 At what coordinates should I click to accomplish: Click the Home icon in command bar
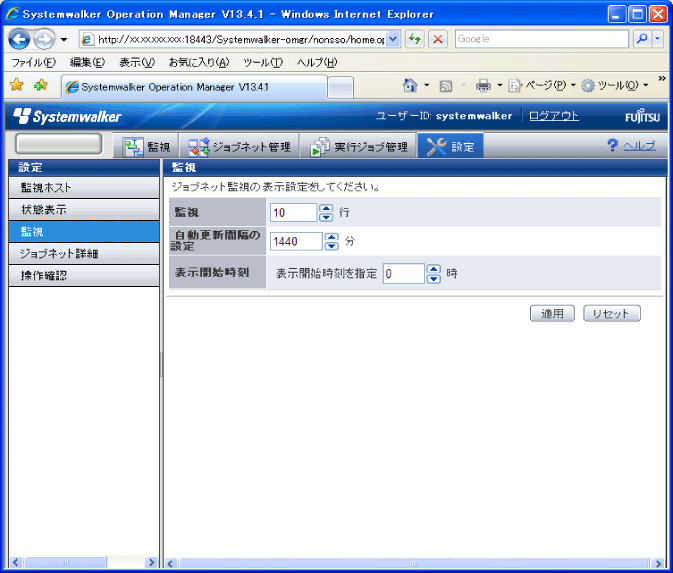[x=410, y=85]
